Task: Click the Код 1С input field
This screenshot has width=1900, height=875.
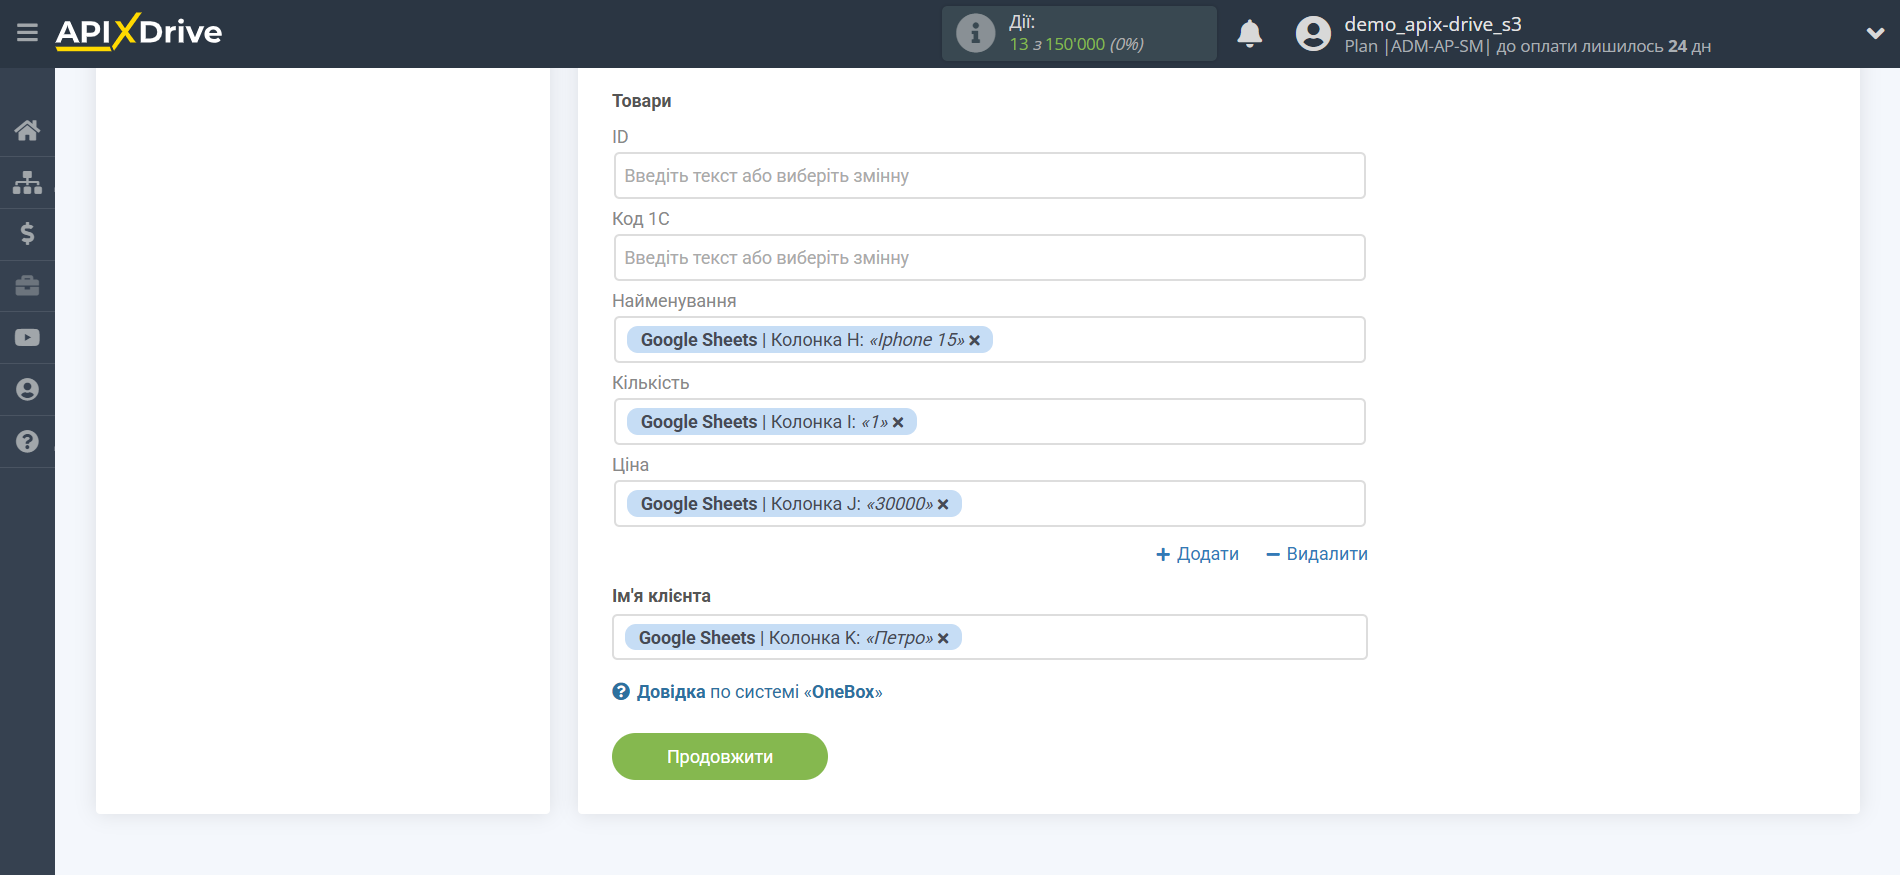Action: (x=989, y=258)
